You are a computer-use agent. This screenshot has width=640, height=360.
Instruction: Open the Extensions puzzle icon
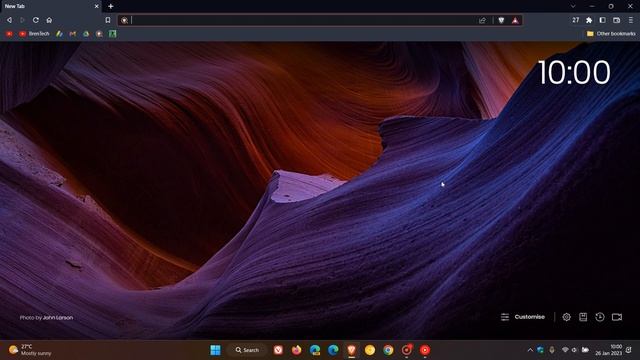589,20
